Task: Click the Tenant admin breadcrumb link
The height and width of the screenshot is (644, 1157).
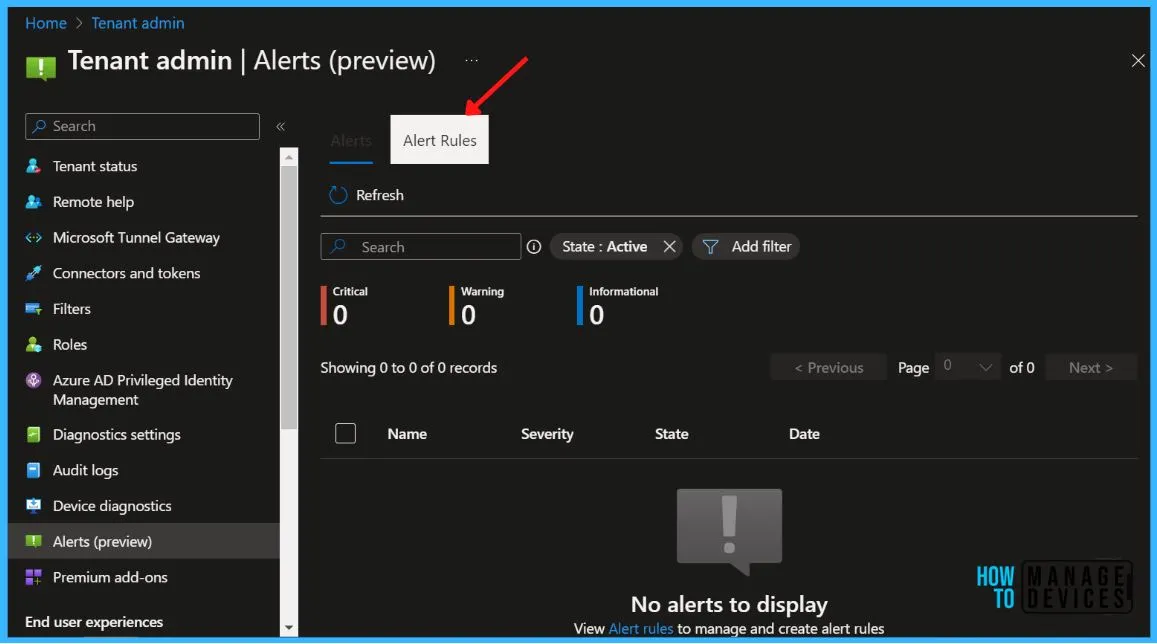Action: [138, 23]
